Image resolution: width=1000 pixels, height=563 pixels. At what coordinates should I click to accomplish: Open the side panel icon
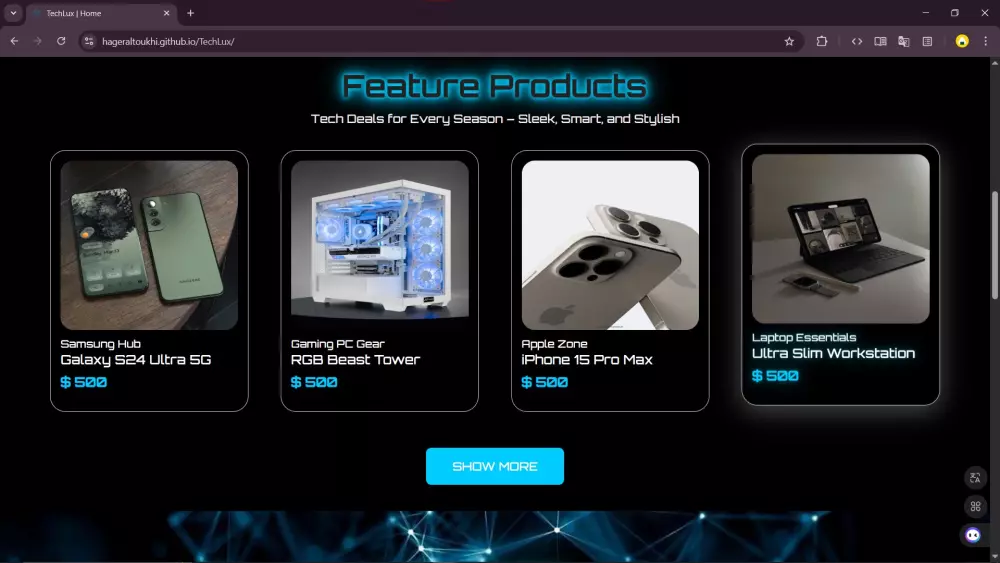pos(927,41)
